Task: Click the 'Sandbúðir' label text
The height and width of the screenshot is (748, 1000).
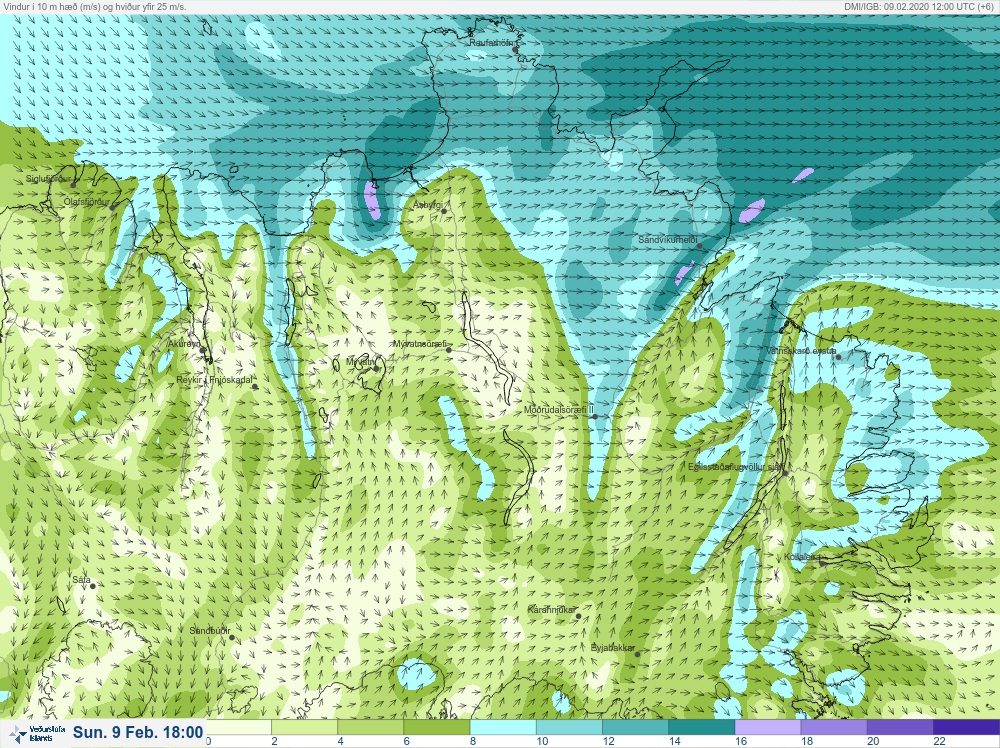Action: (x=210, y=631)
